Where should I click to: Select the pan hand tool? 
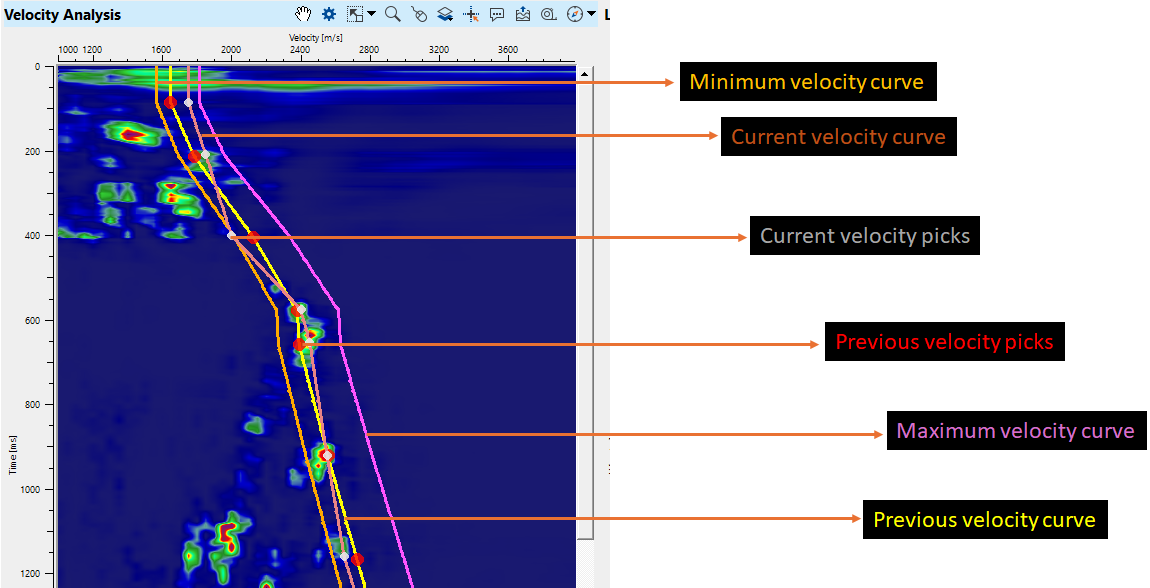(304, 14)
